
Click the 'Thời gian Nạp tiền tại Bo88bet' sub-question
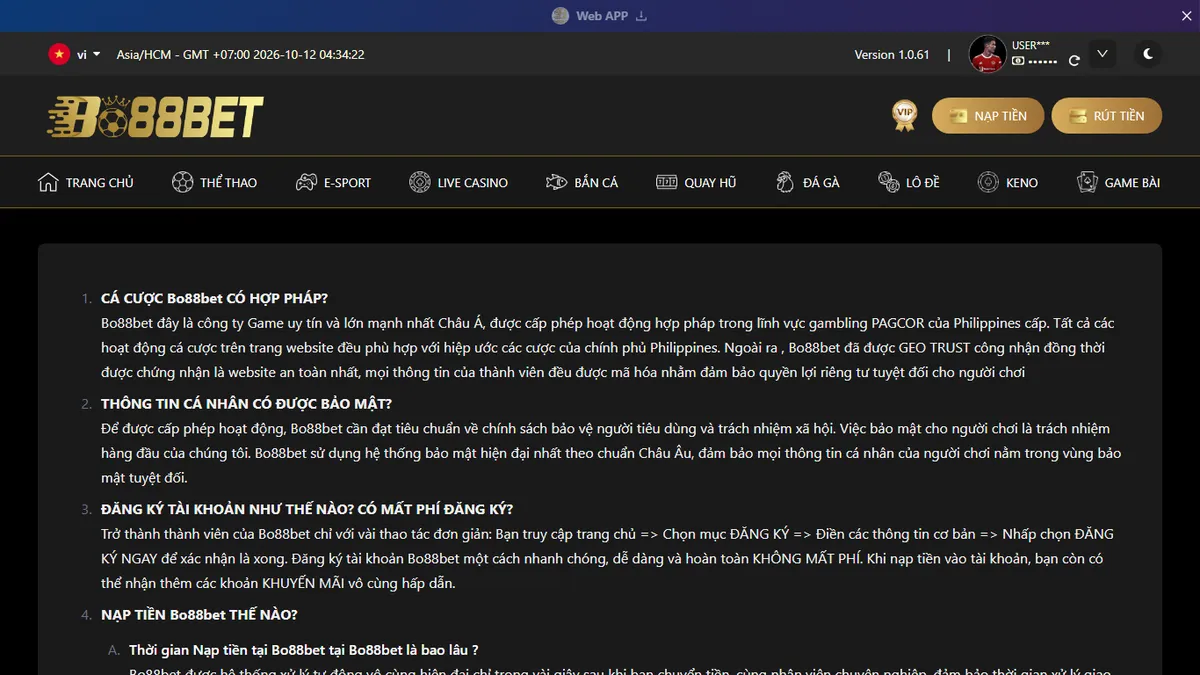[x=304, y=650]
